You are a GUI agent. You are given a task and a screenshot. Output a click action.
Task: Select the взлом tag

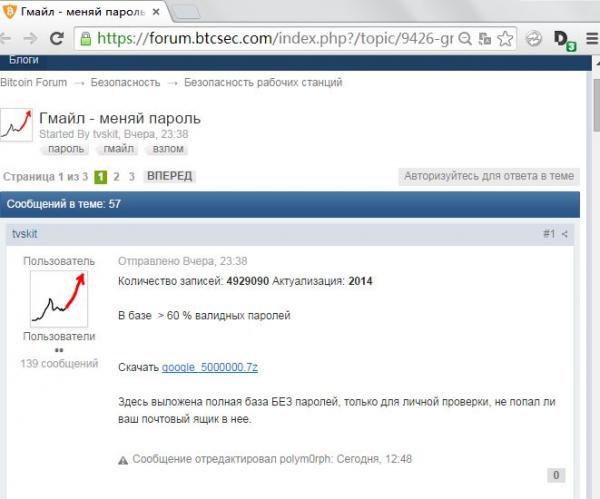tap(168, 149)
